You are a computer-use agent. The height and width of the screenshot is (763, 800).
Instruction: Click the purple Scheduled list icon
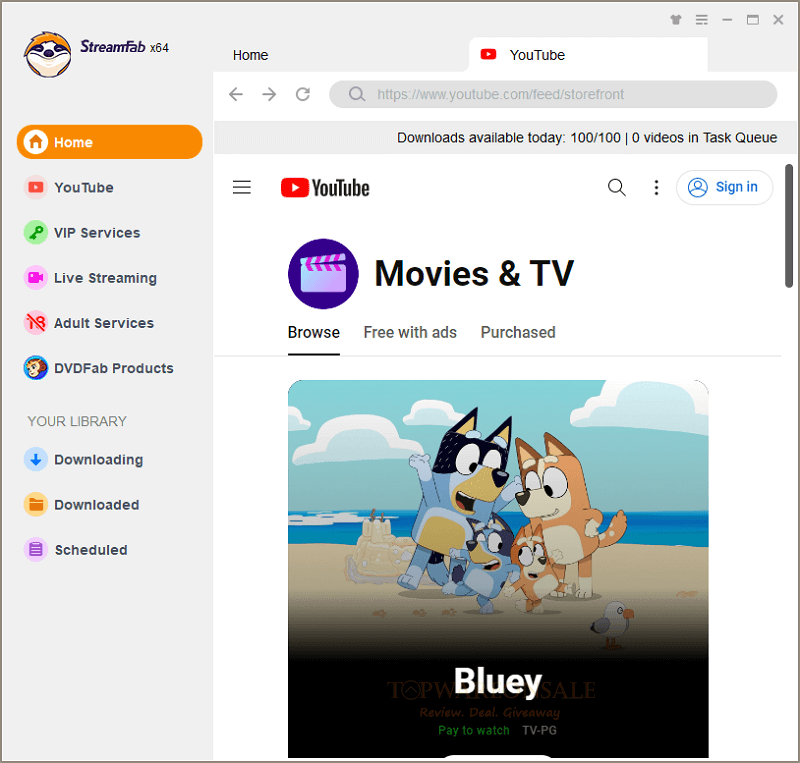[36, 550]
